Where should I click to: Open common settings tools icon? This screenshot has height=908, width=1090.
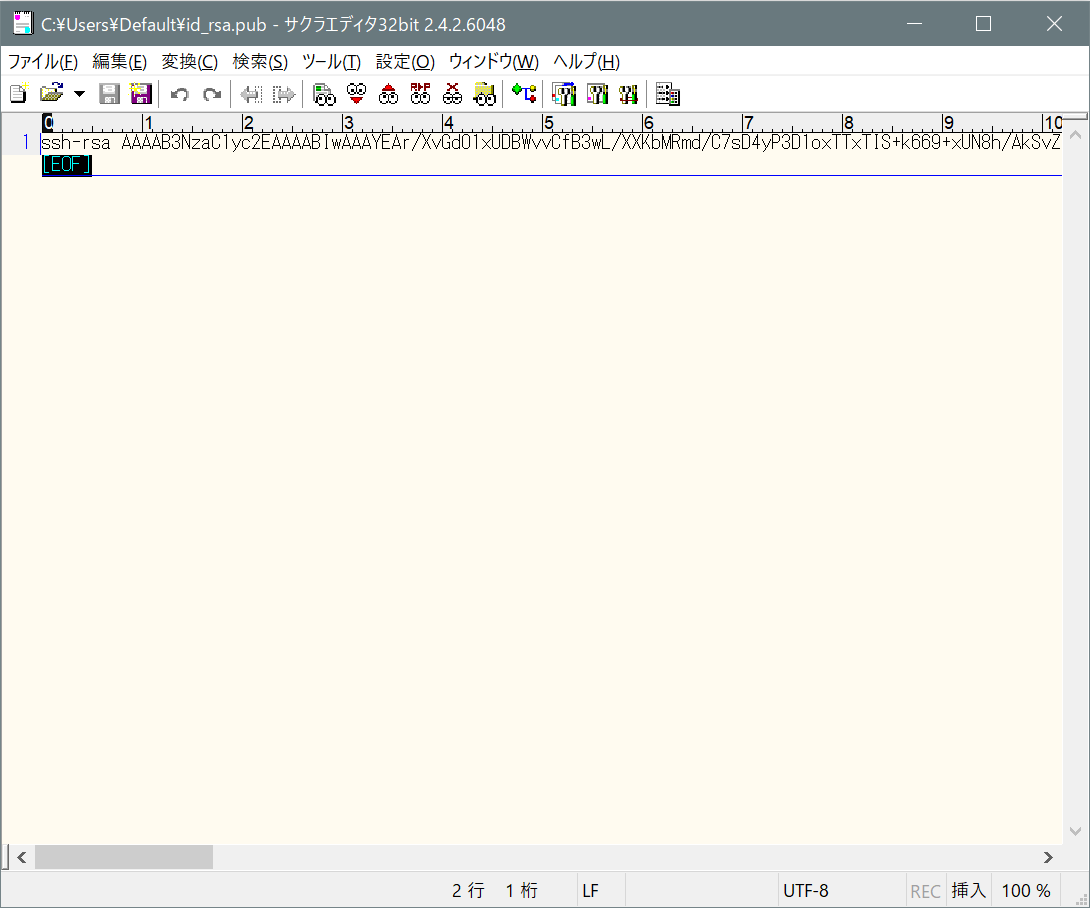coord(628,94)
